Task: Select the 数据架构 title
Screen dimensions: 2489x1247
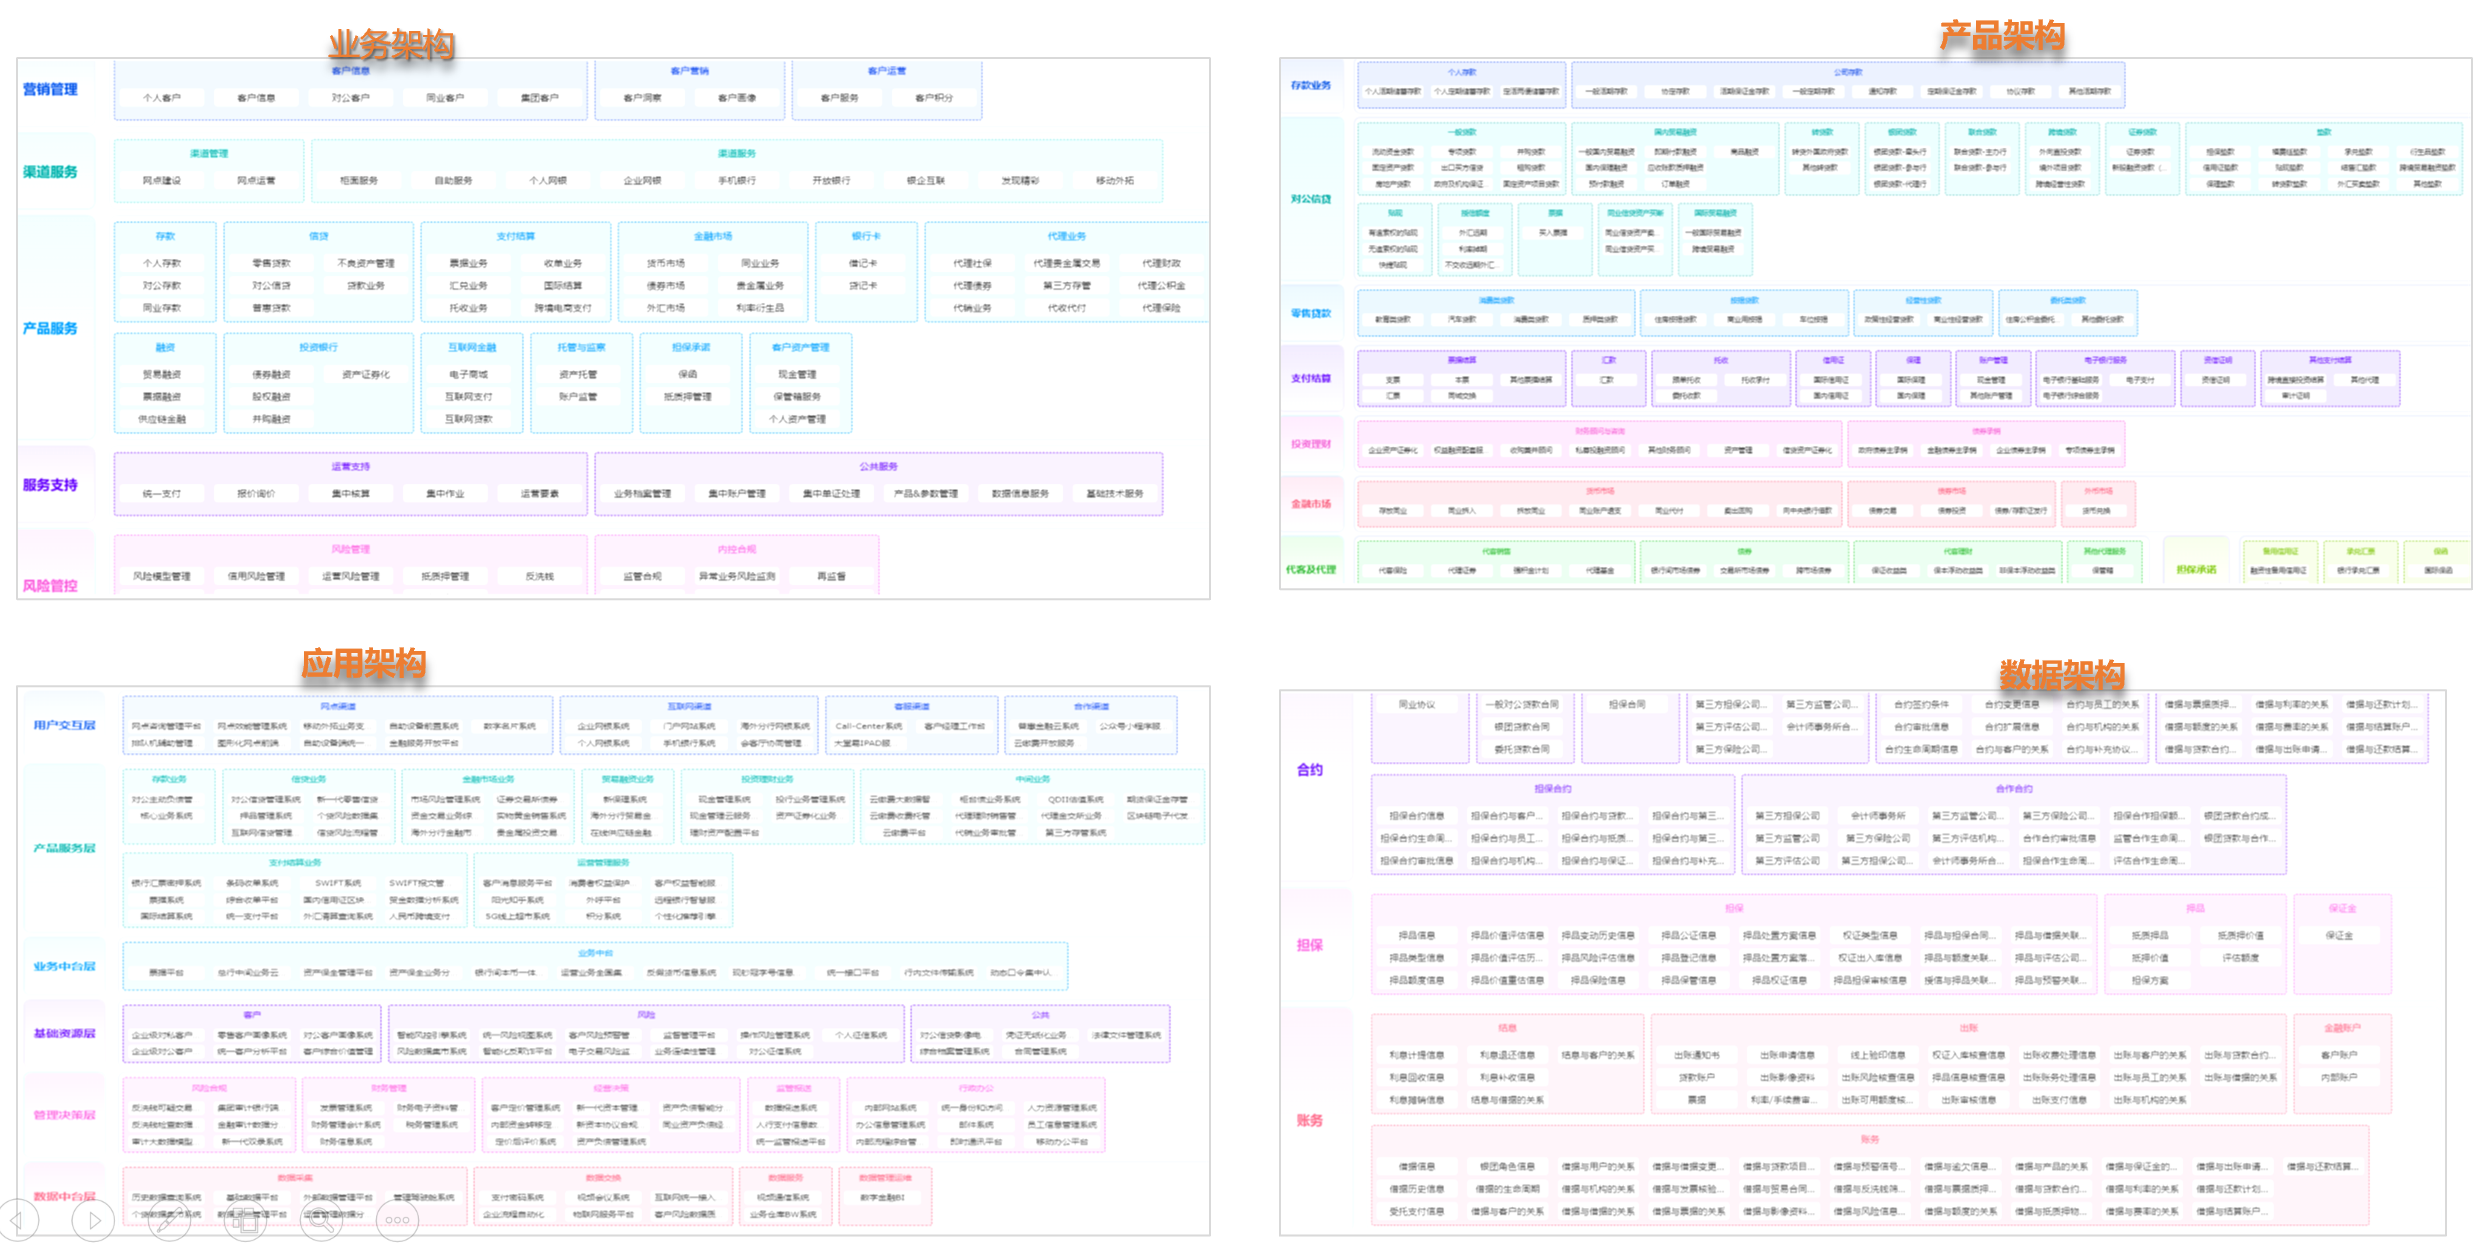Action: pyautogui.click(x=2062, y=674)
